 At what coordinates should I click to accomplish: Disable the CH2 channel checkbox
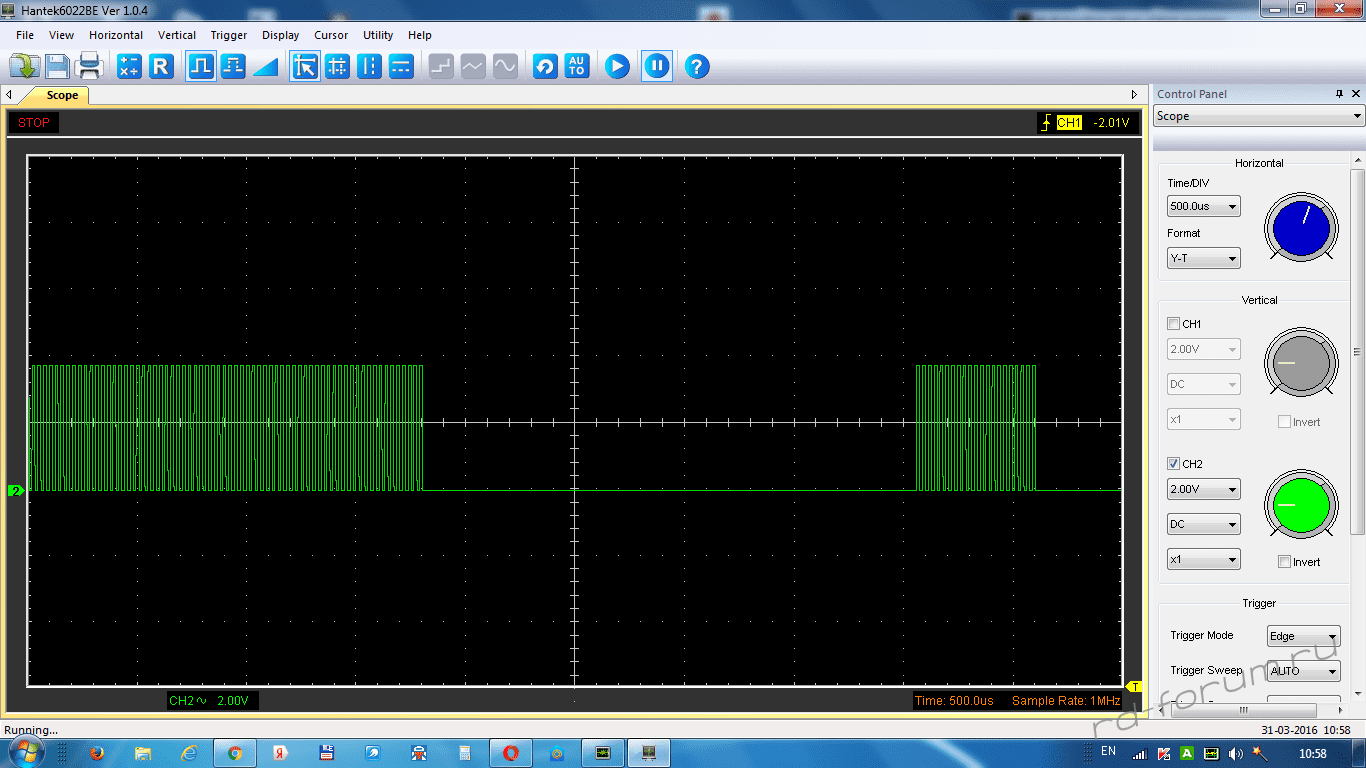click(x=1174, y=464)
